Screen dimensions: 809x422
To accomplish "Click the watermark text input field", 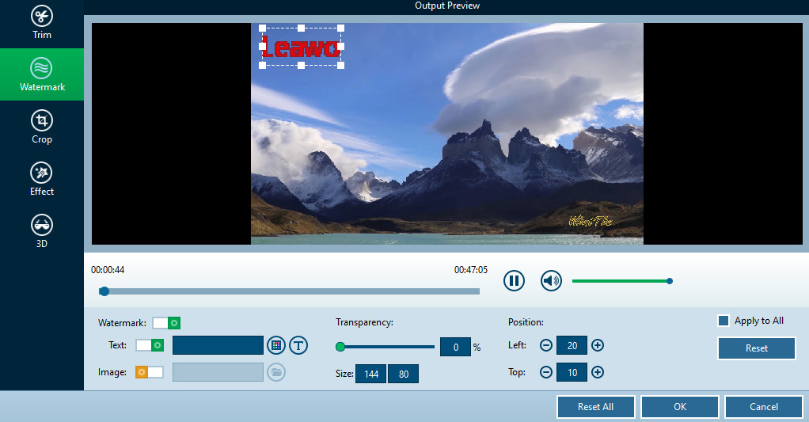I will (218, 345).
